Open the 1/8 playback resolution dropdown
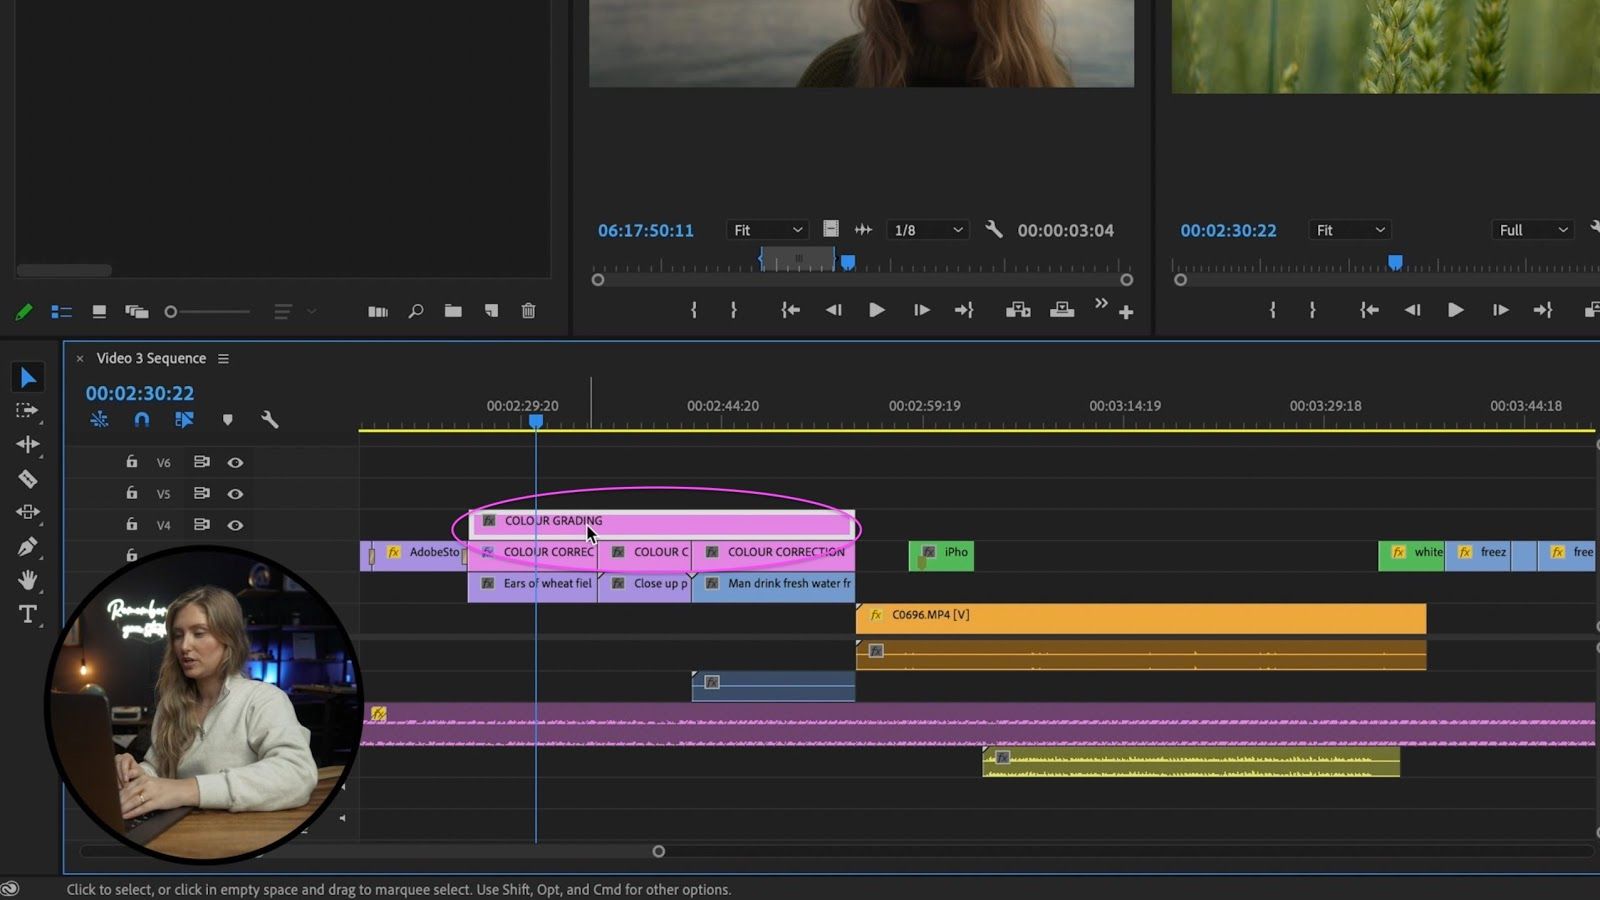Viewport: 1600px width, 900px height. click(x=928, y=230)
